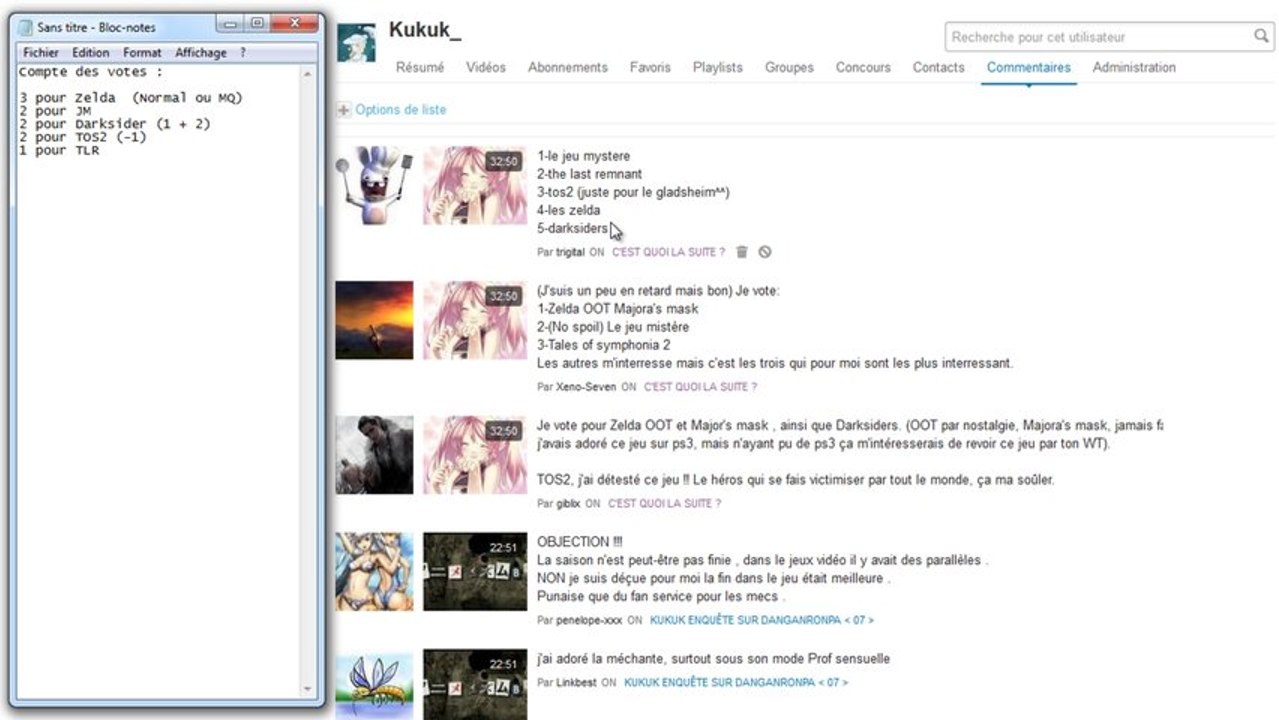The height and width of the screenshot is (720, 1279).
Task: Click the search magnifier icon
Action: (x=1262, y=37)
